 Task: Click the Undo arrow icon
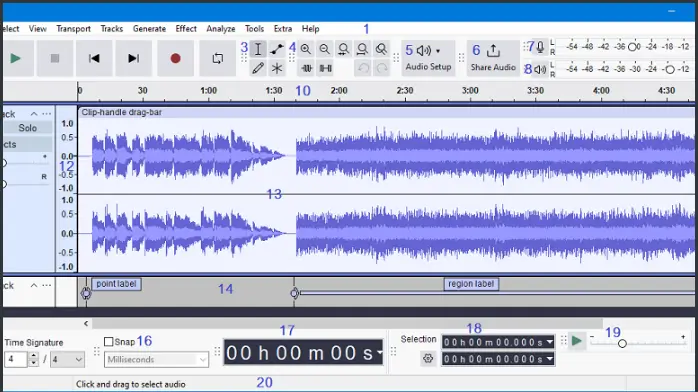click(363, 68)
